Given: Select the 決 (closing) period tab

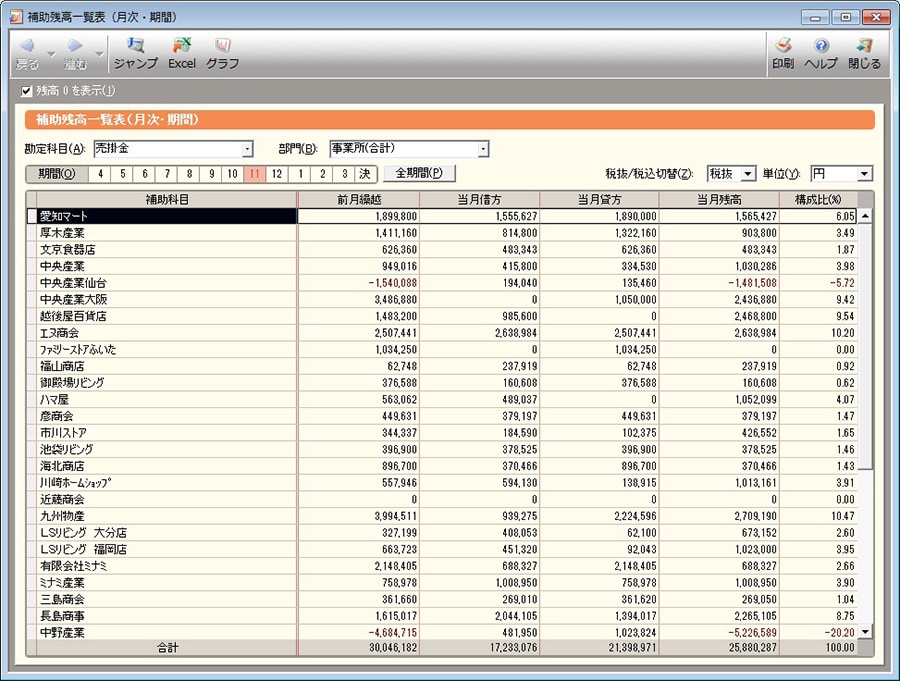Looking at the screenshot, I should [365, 173].
